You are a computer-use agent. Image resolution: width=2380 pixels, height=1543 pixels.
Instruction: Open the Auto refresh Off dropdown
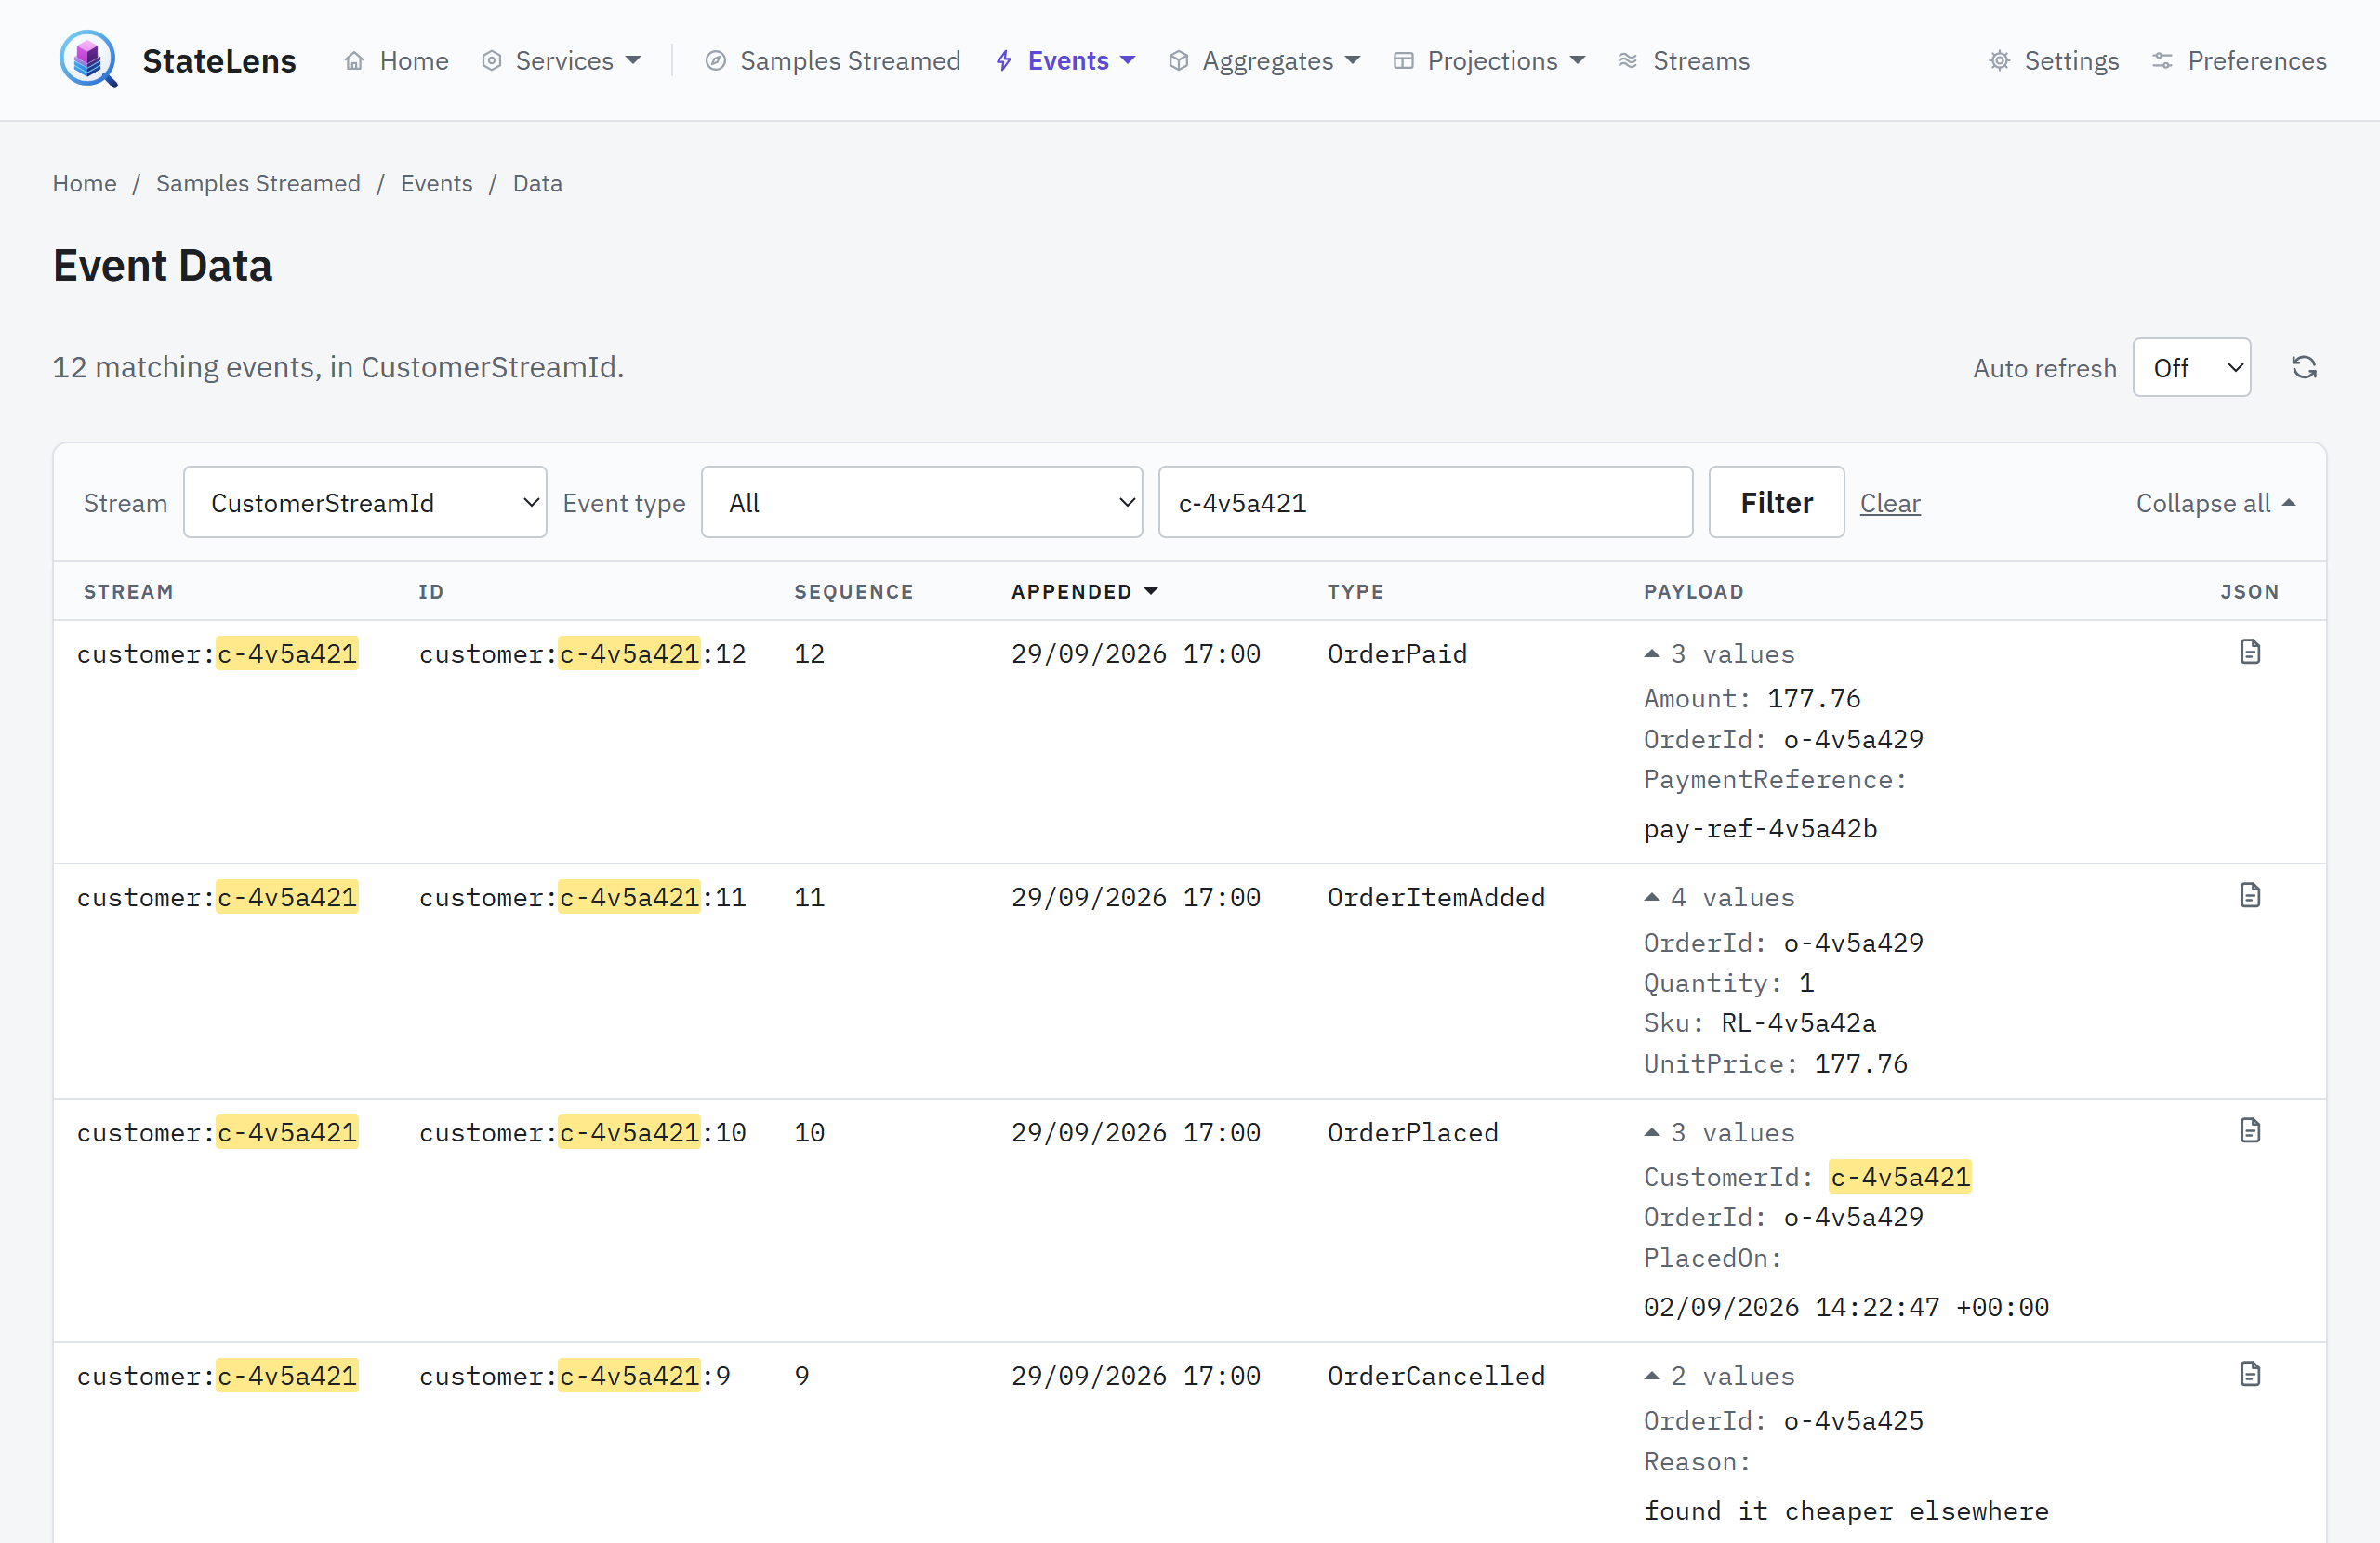tap(2191, 368)
